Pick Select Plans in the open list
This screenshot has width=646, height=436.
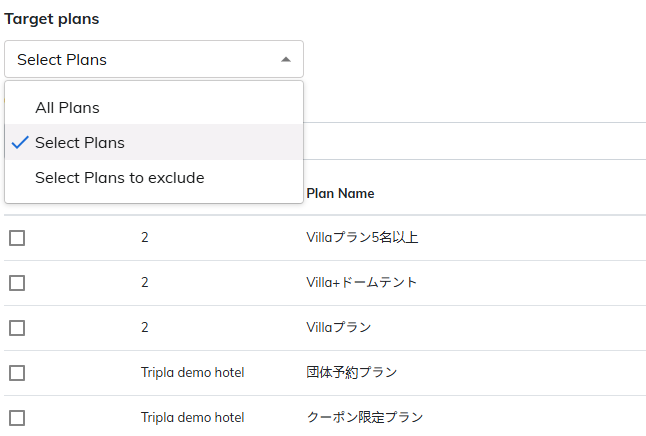coord(80,142)
